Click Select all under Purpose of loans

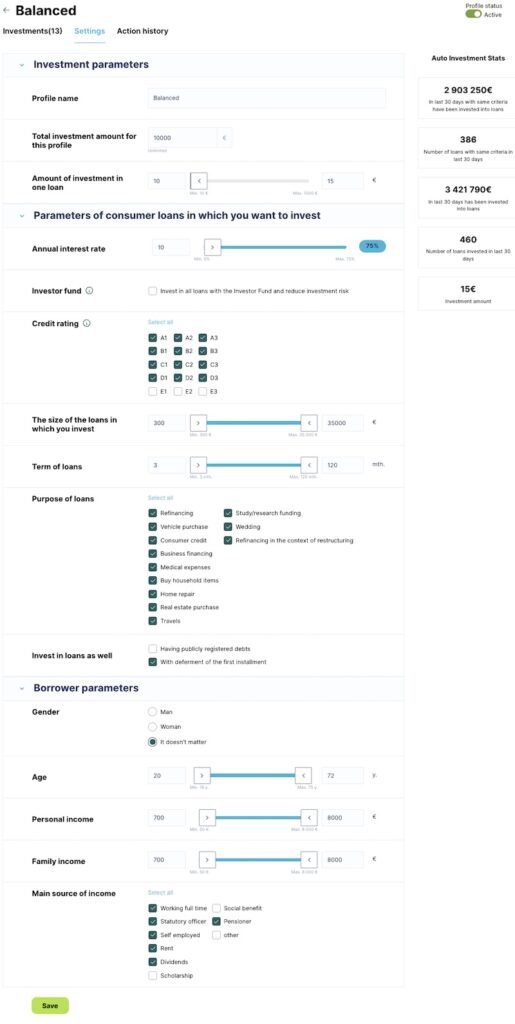tap(161, 498)
